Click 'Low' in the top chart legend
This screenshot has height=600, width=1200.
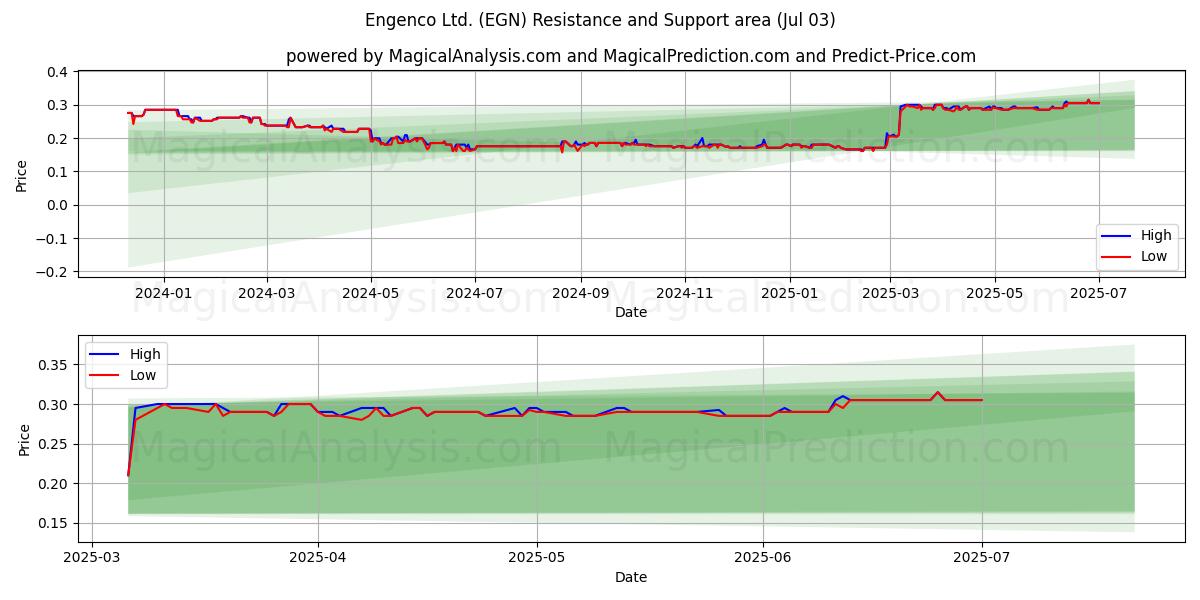[1155, 256]
